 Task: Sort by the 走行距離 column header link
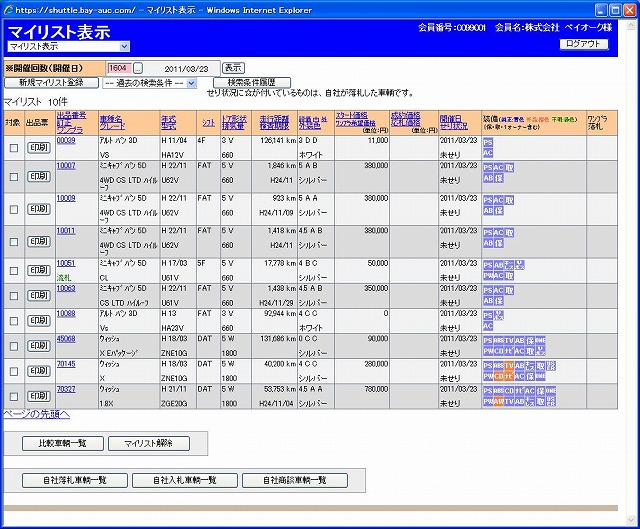coord(274,119)
